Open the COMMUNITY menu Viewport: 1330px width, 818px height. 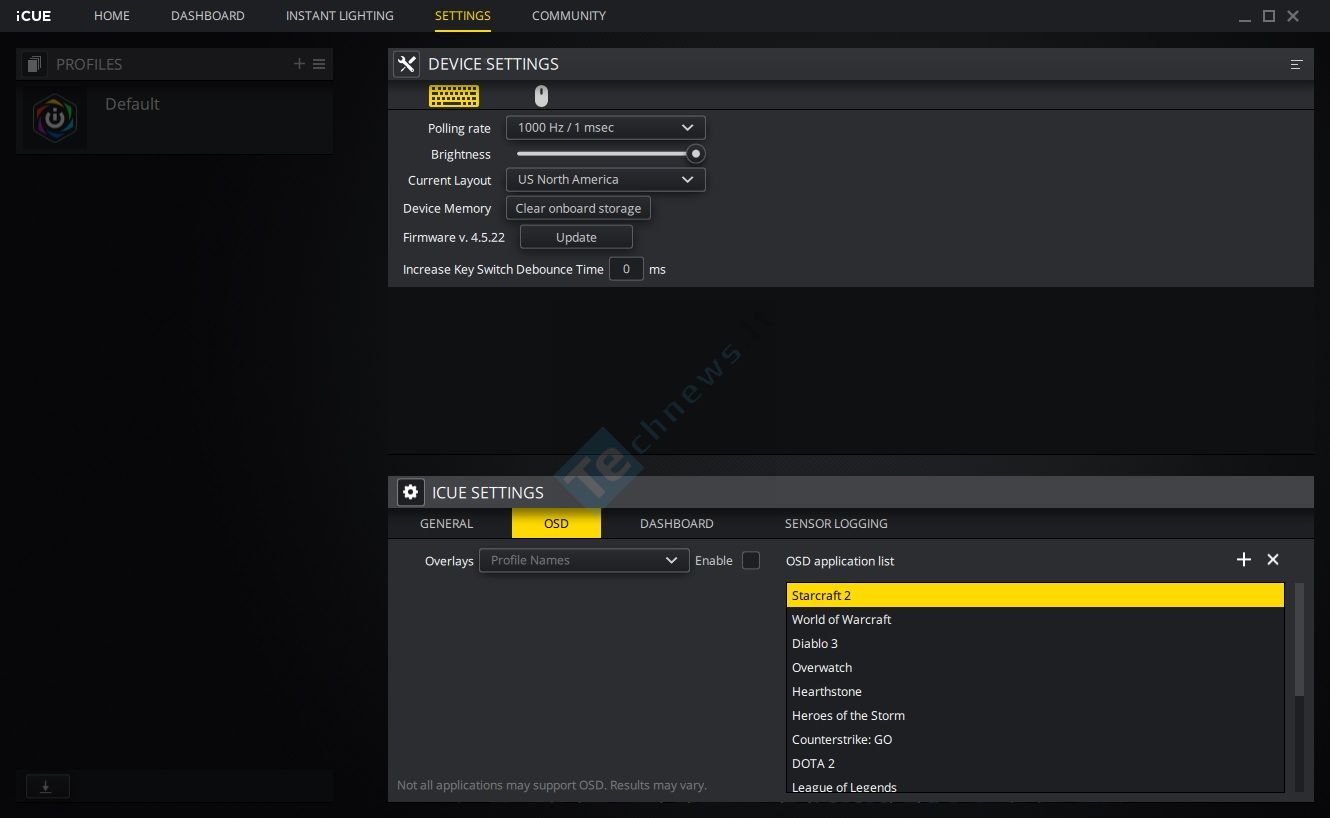point(569,16)
